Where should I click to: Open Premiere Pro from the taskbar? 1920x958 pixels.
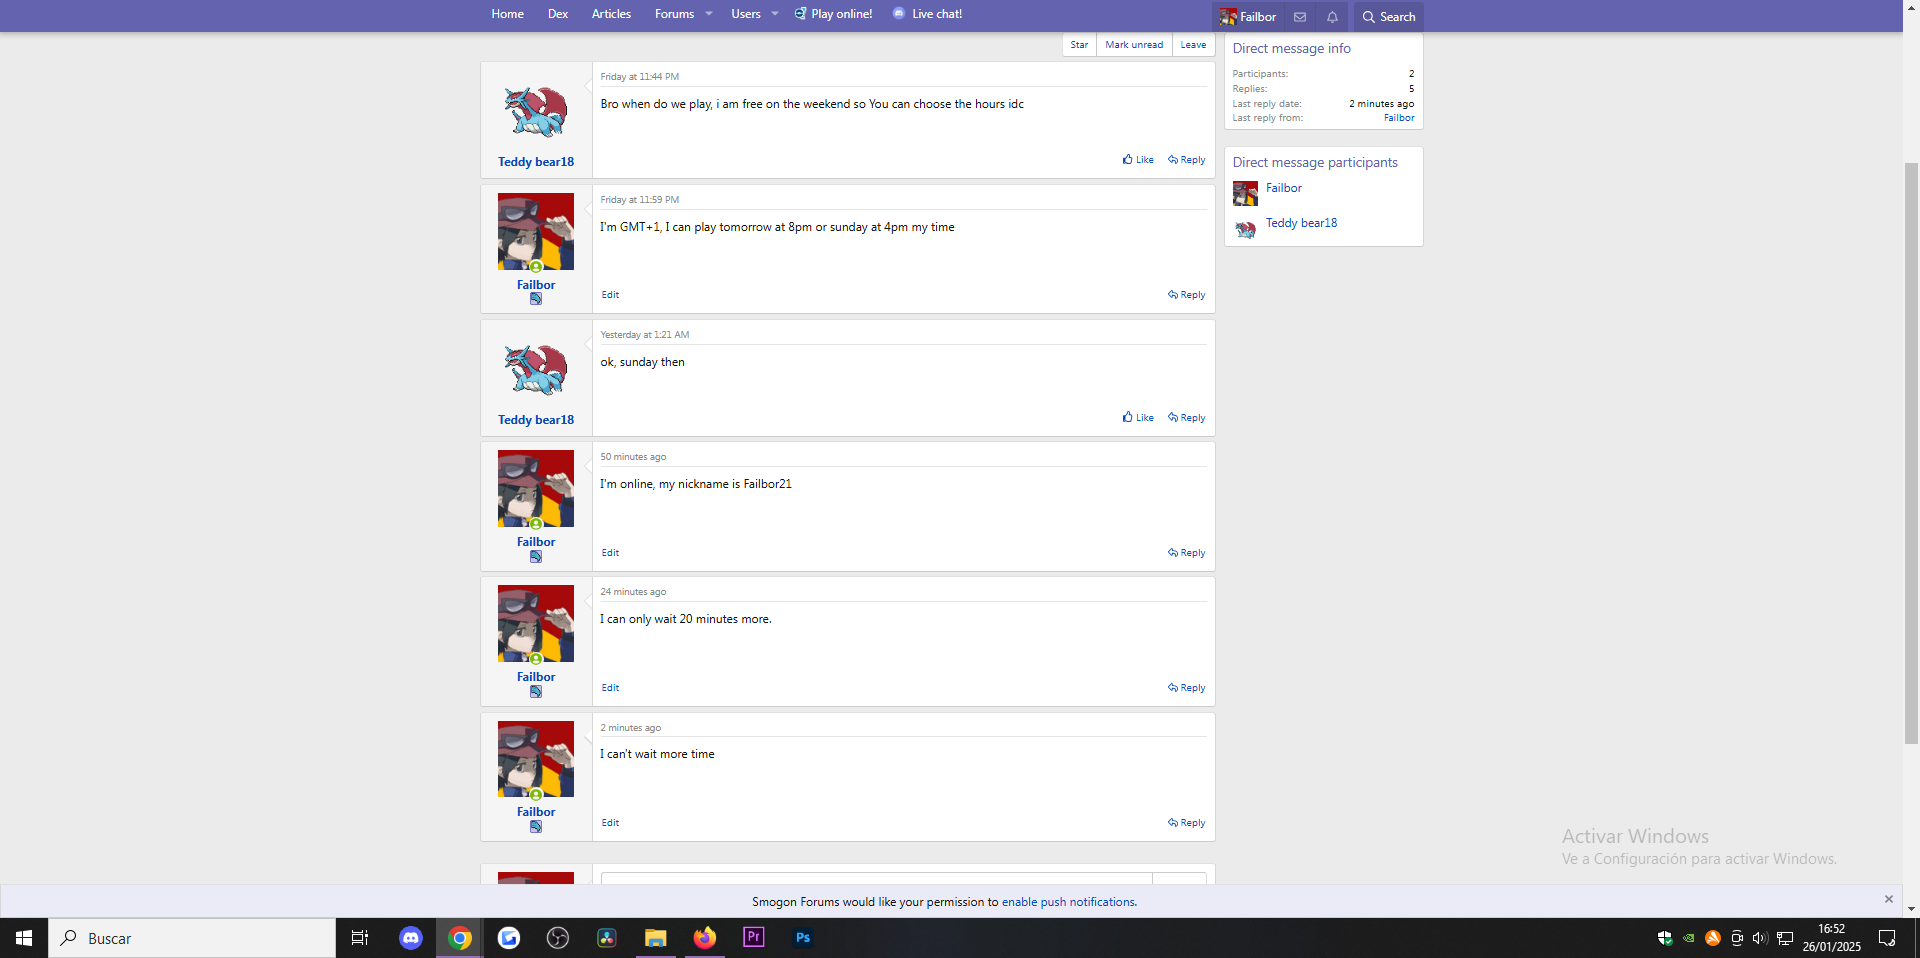click(x=754, y=938)
